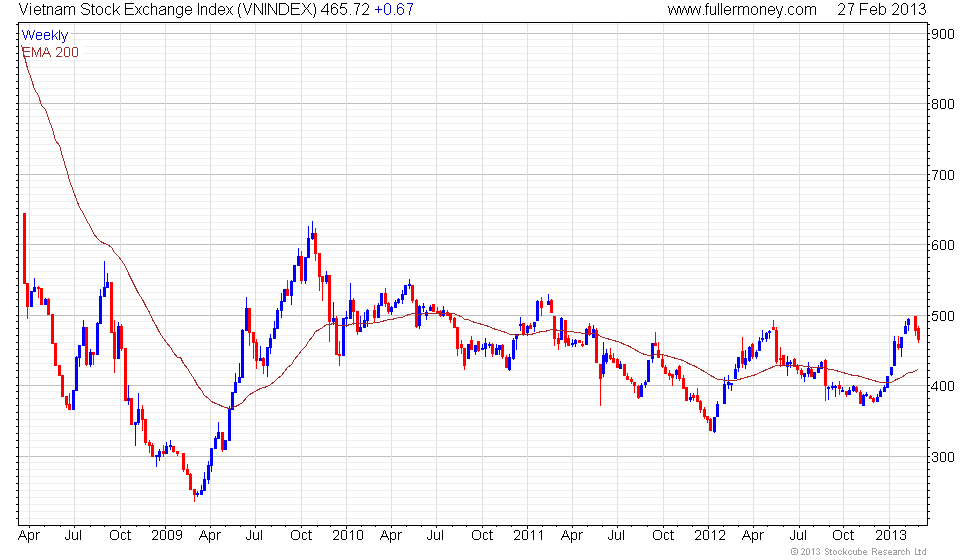Click the index value 465.72
The image size is (980, 560).
pyautogui.click(x=346, y=10)
